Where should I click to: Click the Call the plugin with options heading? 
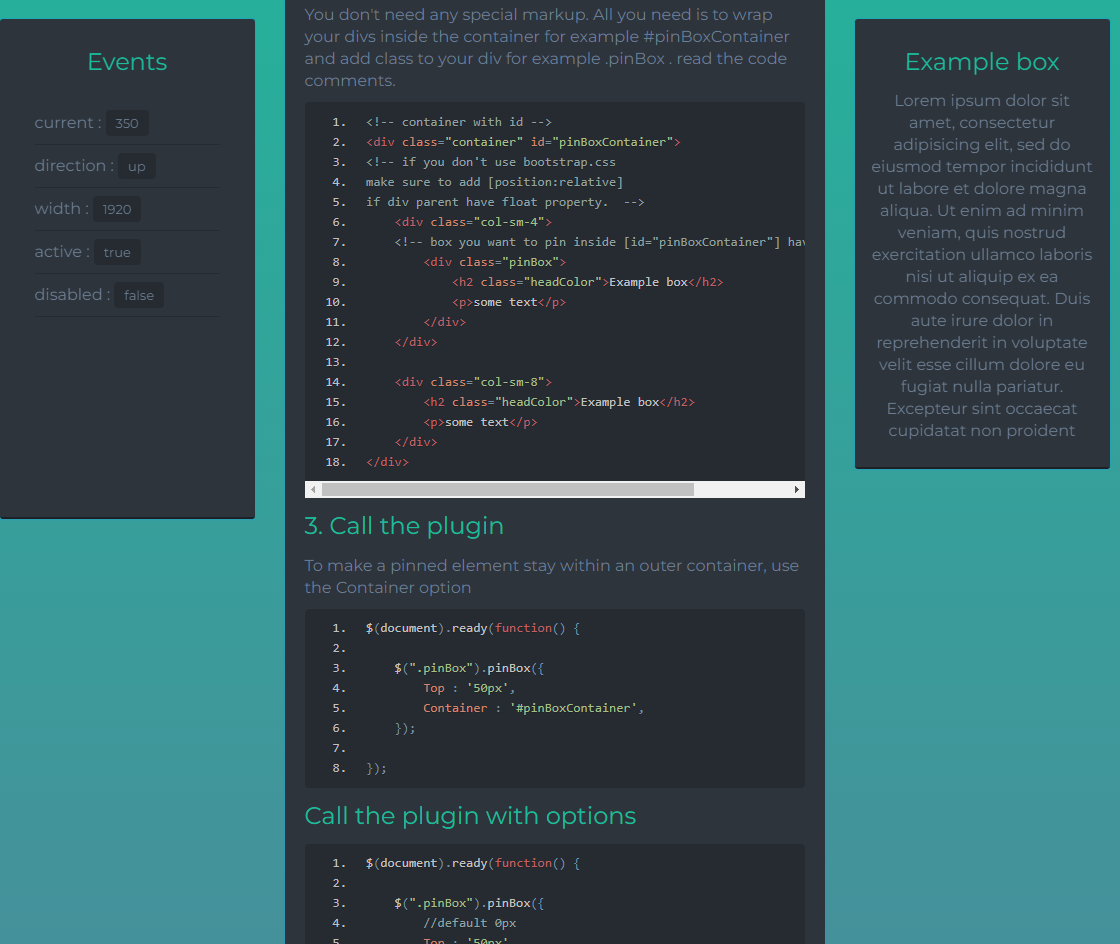(x=470, y=815)
